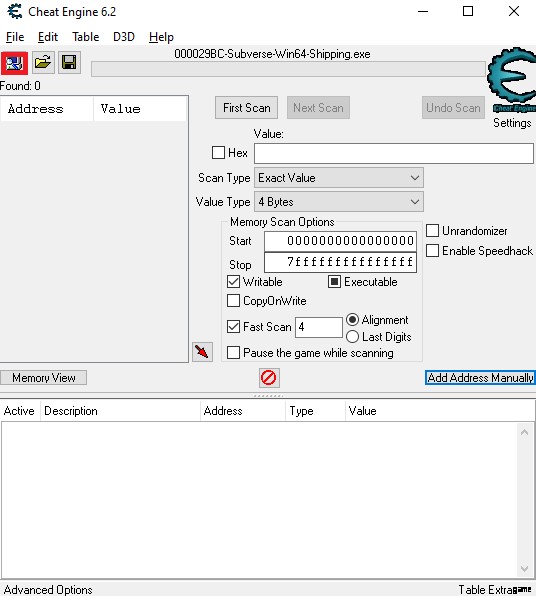Image resolution: width=536 pixels, height=596 pixels.
Task: Click the floppy disk save icon
Action: (69, 62)
